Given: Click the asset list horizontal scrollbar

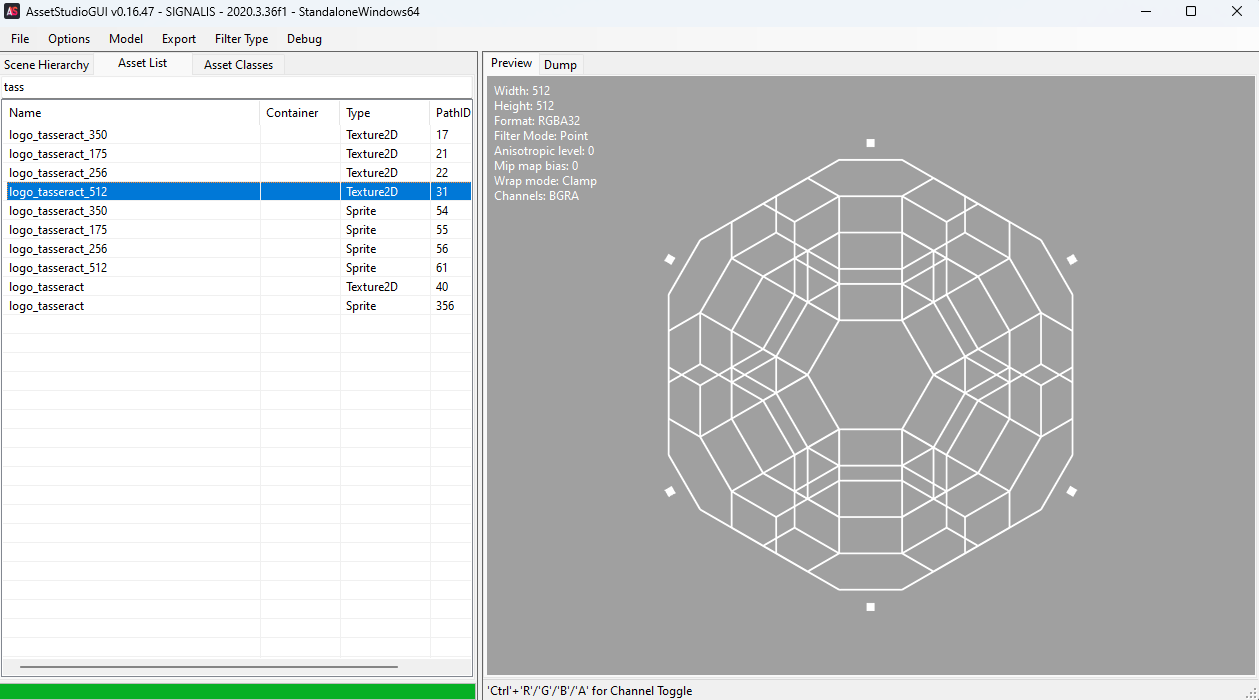Looking at the screenshot, I should tap(208, 667).
